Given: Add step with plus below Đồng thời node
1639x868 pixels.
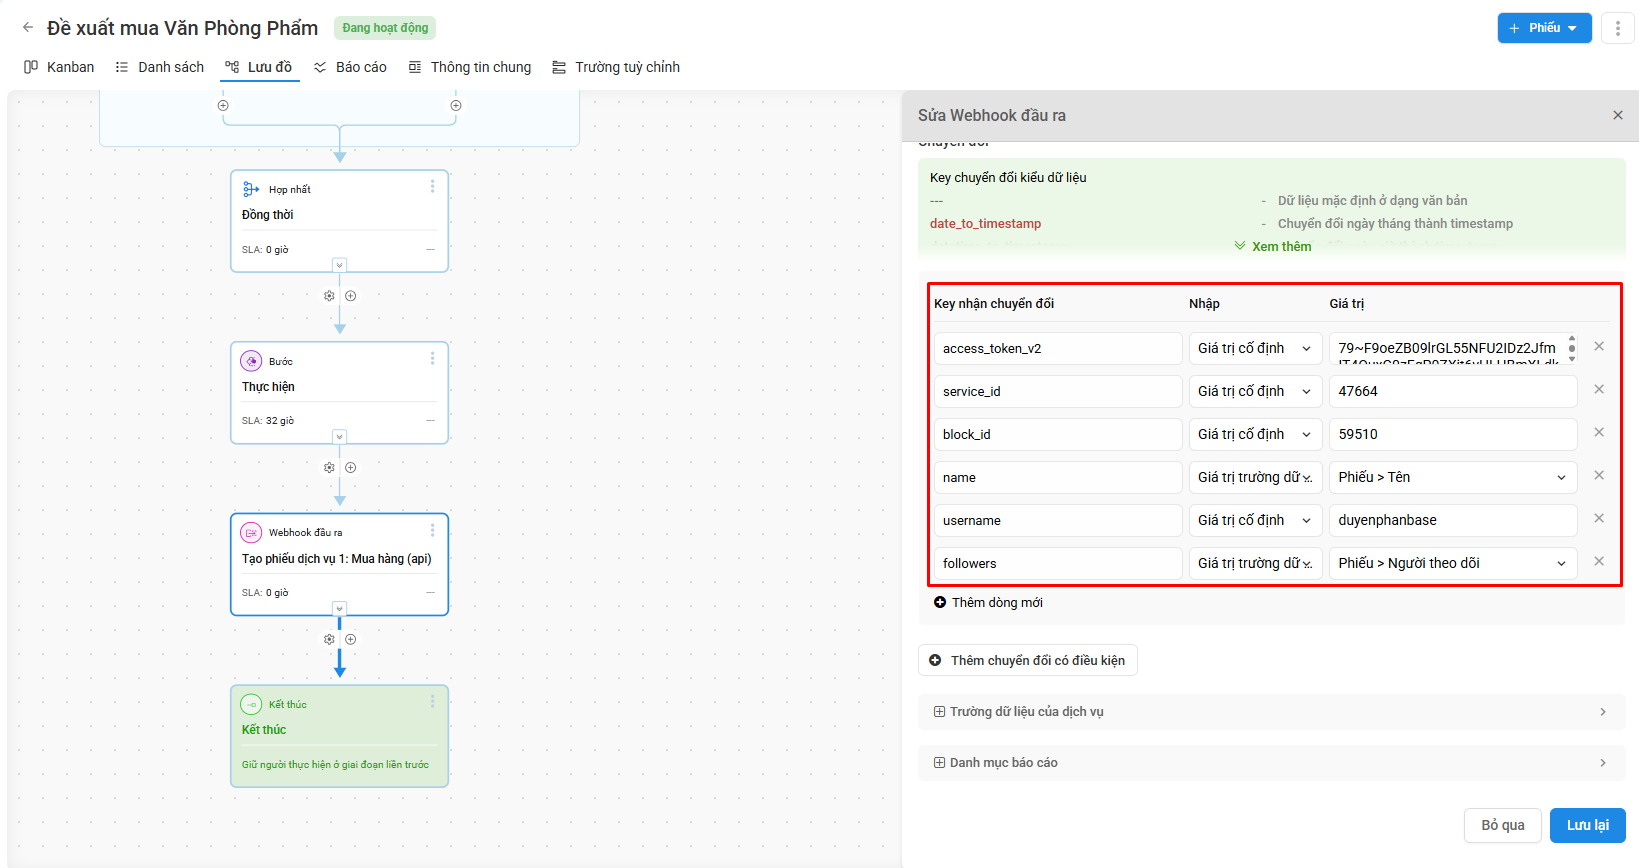Looking at the screenshot, I should pos(351,296).
